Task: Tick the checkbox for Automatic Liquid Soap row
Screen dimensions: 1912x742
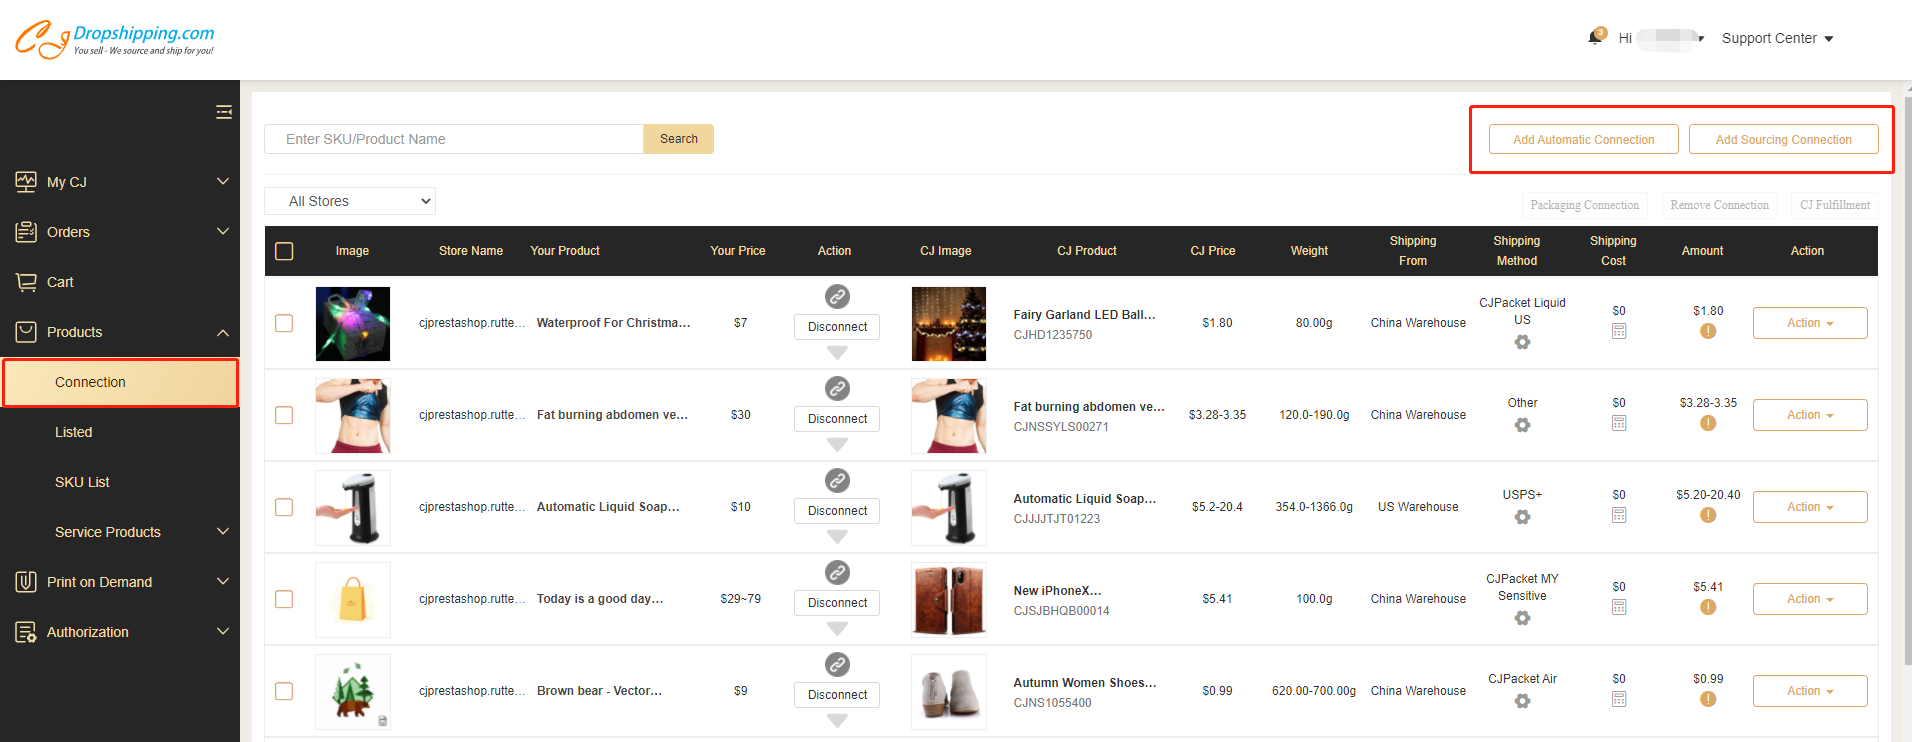Action: point(284,507)
